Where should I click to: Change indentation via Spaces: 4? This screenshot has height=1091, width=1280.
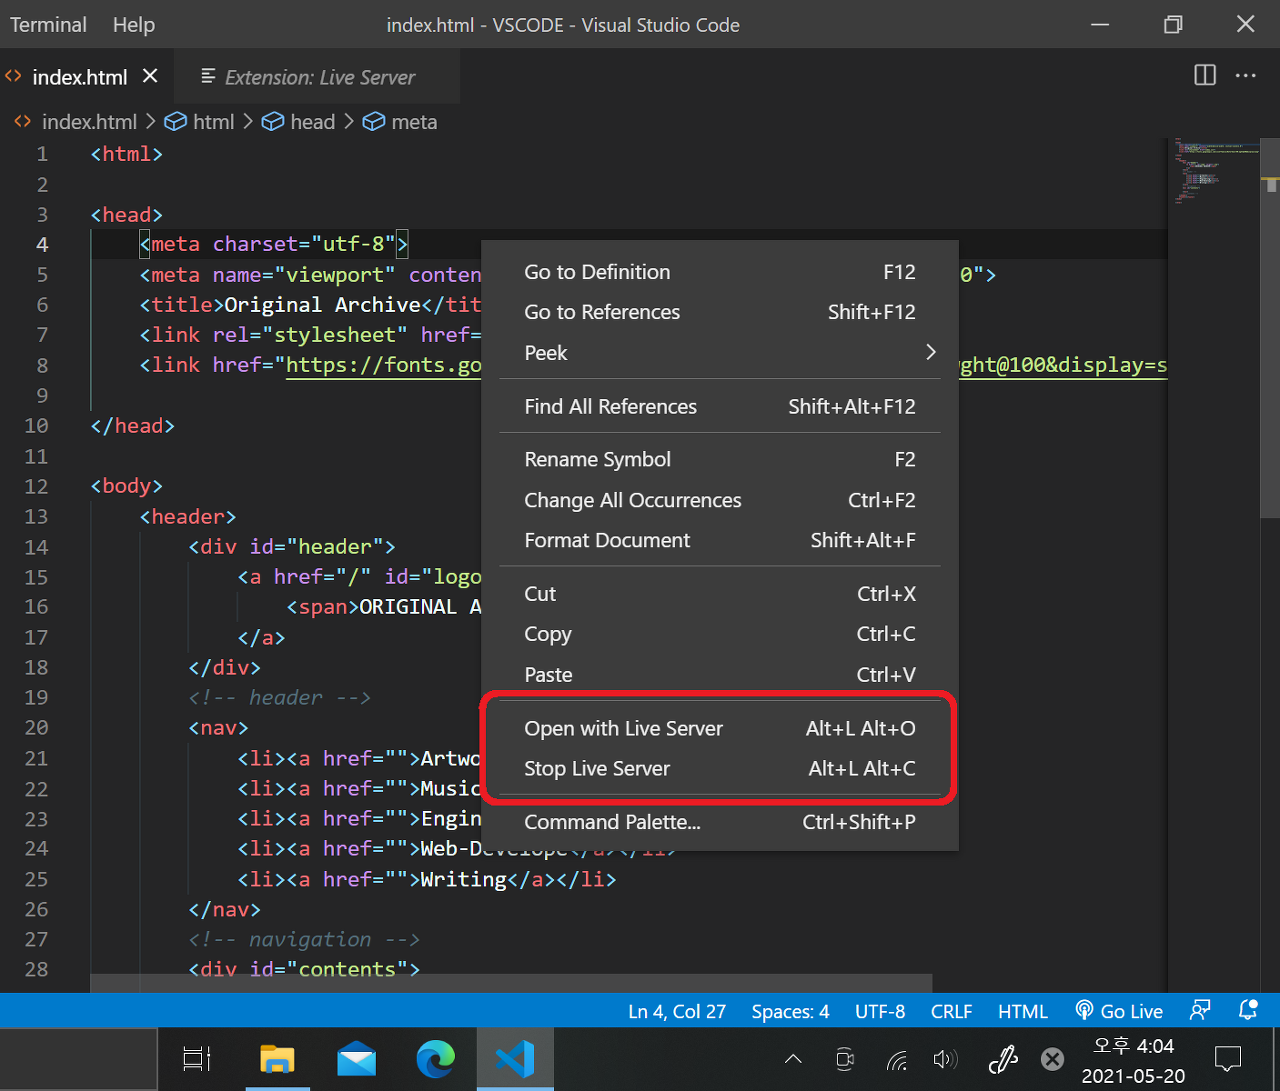pyautogui.click(x=790, y=1011)
